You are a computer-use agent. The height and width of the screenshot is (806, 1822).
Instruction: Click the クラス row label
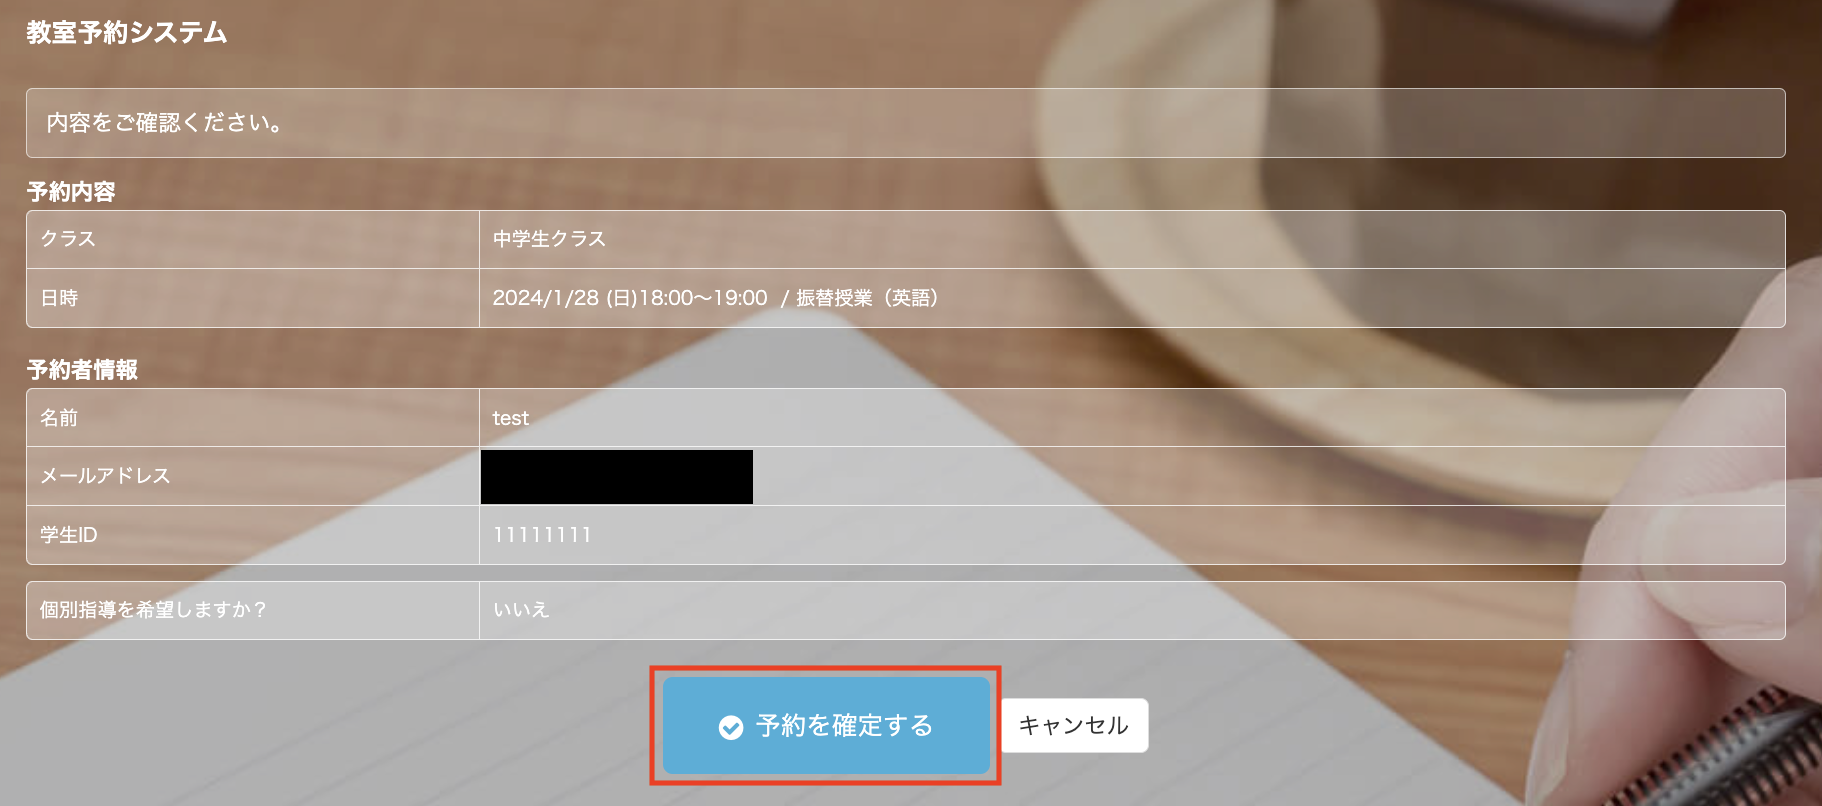68,239
